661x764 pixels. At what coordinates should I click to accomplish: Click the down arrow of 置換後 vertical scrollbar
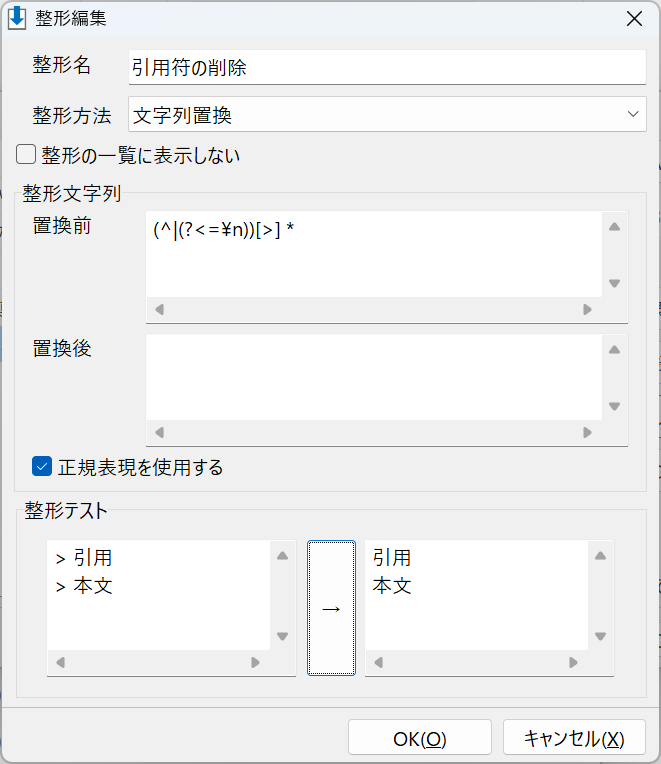614,406
